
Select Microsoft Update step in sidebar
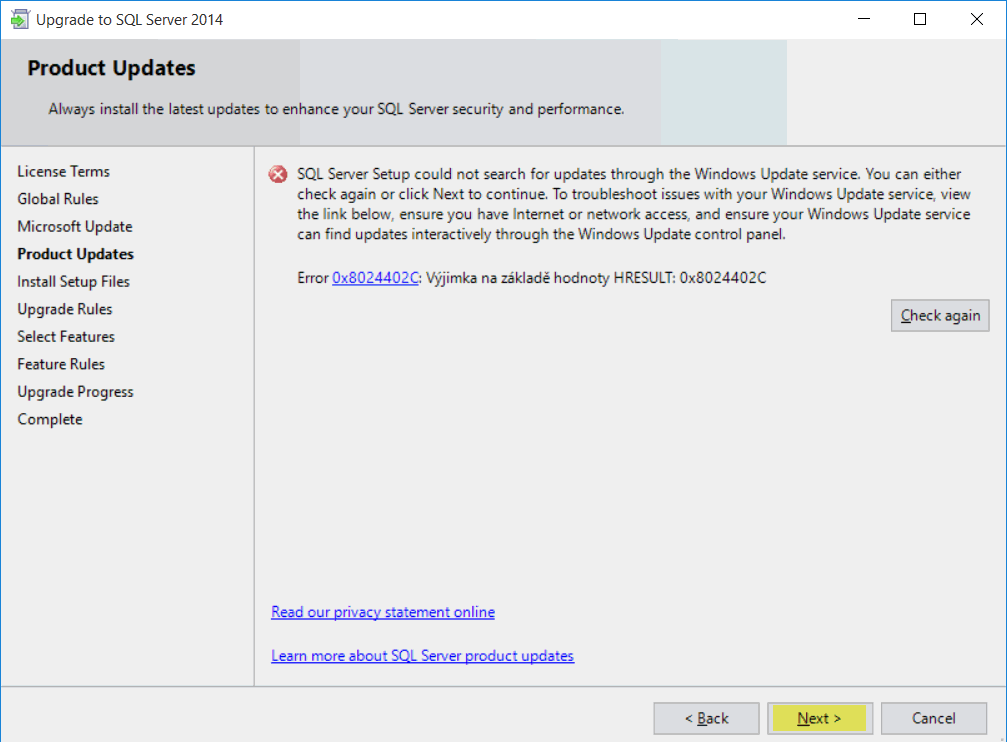coord(74,227)
